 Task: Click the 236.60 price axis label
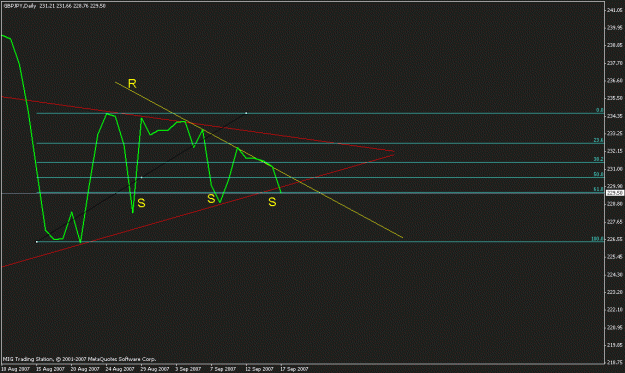[x=615, y=80]
